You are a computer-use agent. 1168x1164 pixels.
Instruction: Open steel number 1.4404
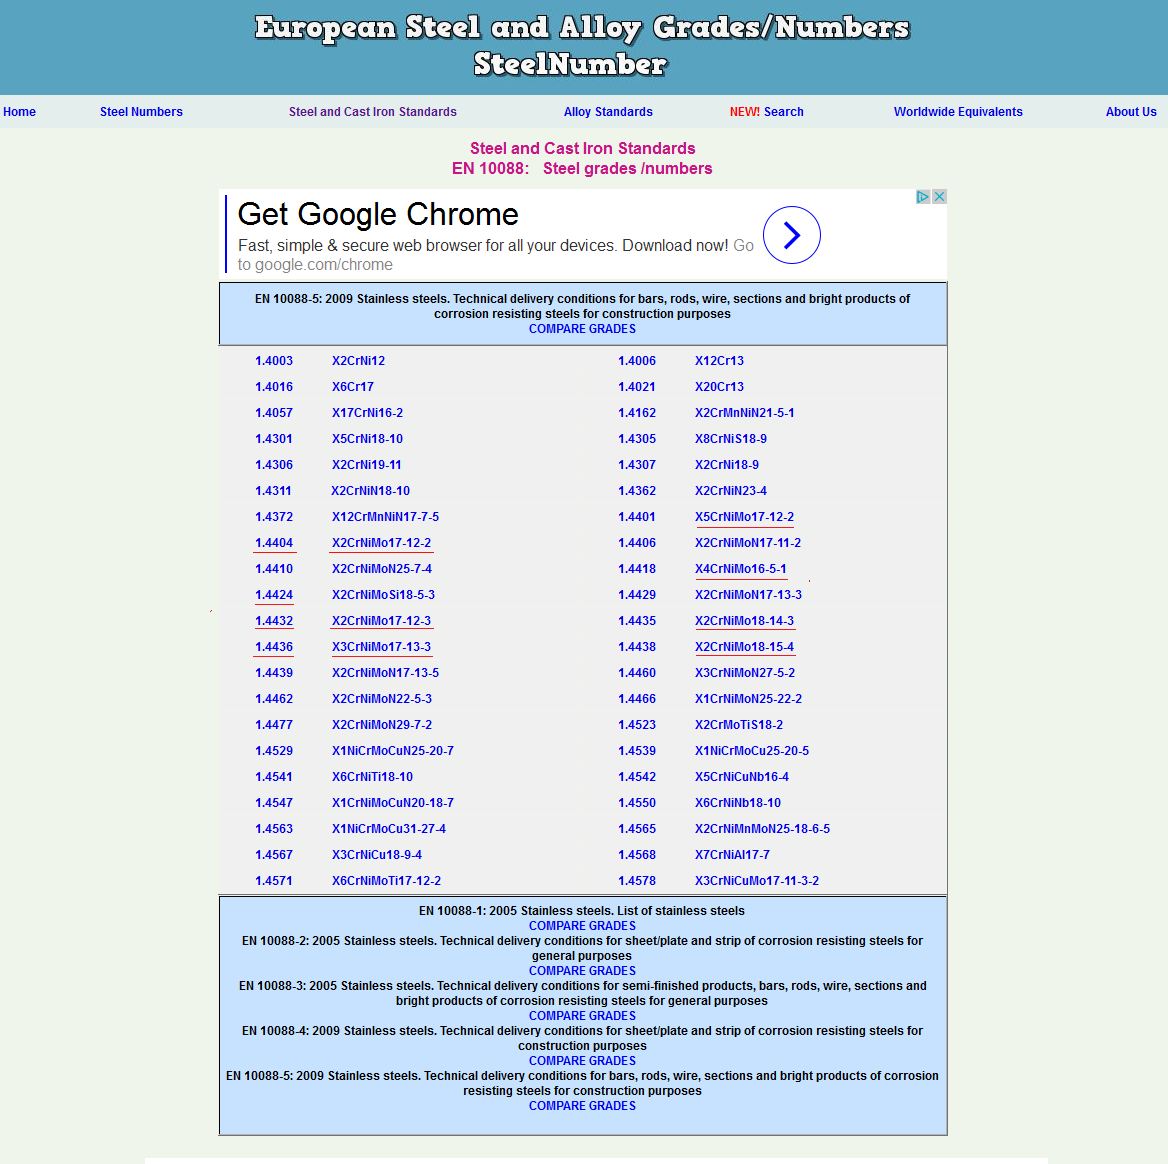[273, 543]
